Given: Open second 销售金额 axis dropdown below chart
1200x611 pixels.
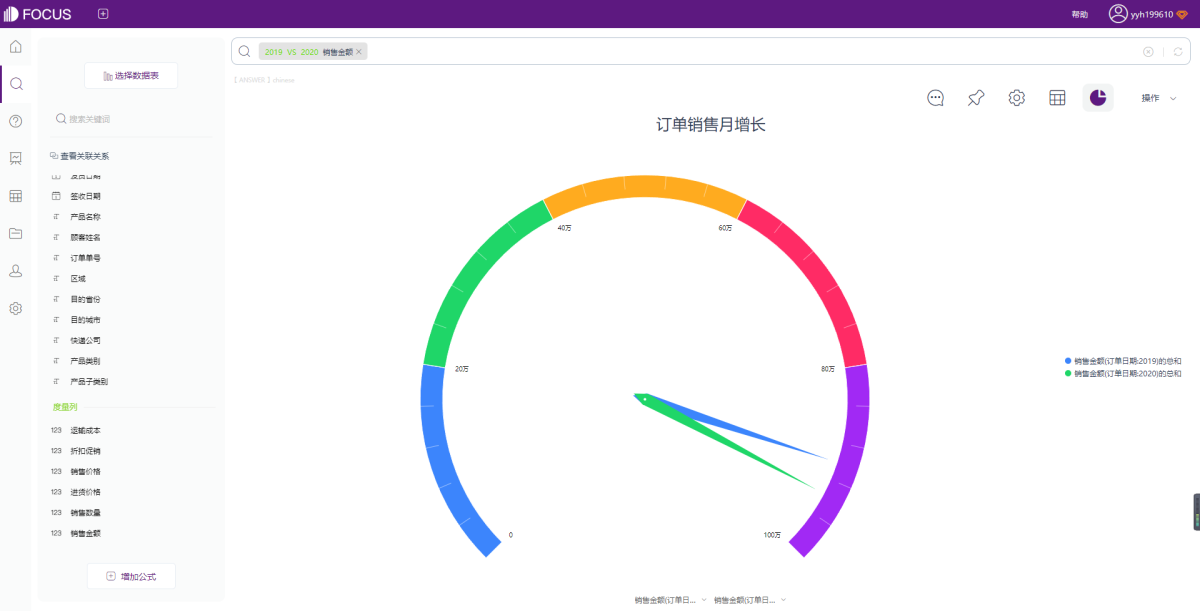Looking at the screenshot, I should click(x=749, y=600).
